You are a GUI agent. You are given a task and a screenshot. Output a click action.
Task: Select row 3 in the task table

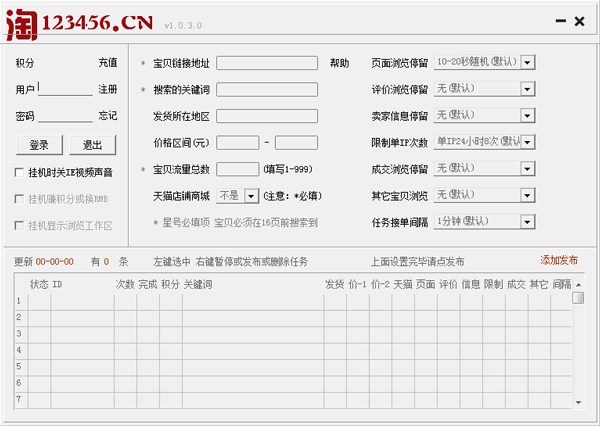click(293, 335)
